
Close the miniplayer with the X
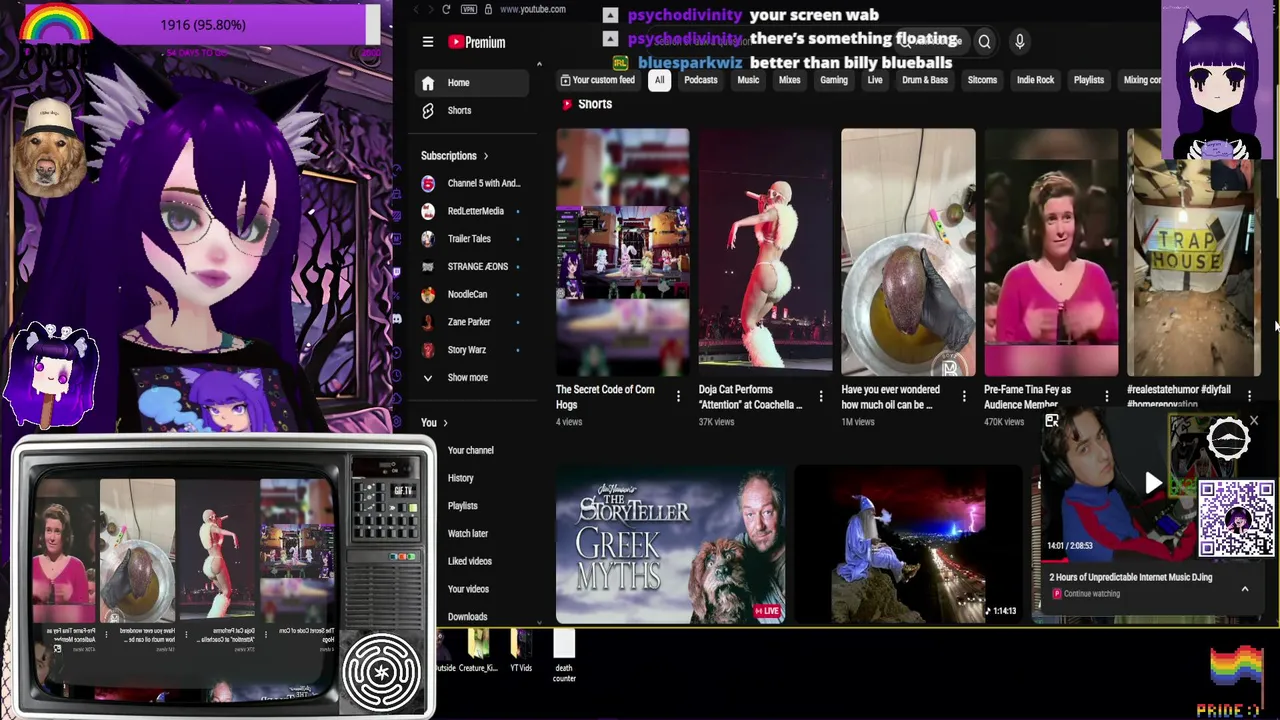coord(1254,422)
